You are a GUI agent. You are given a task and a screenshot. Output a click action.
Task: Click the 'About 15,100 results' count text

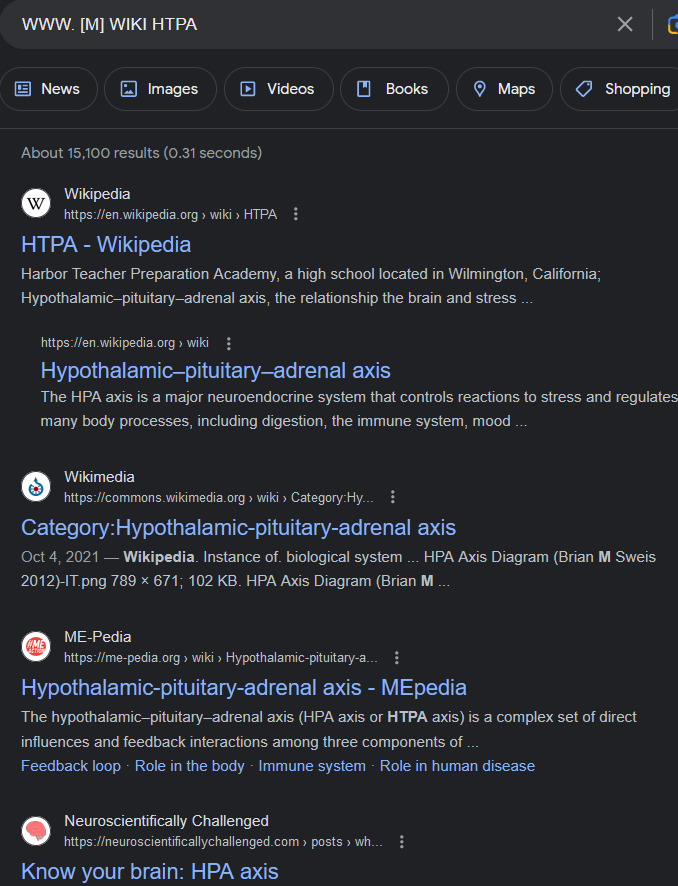click(x=141, y=153)
